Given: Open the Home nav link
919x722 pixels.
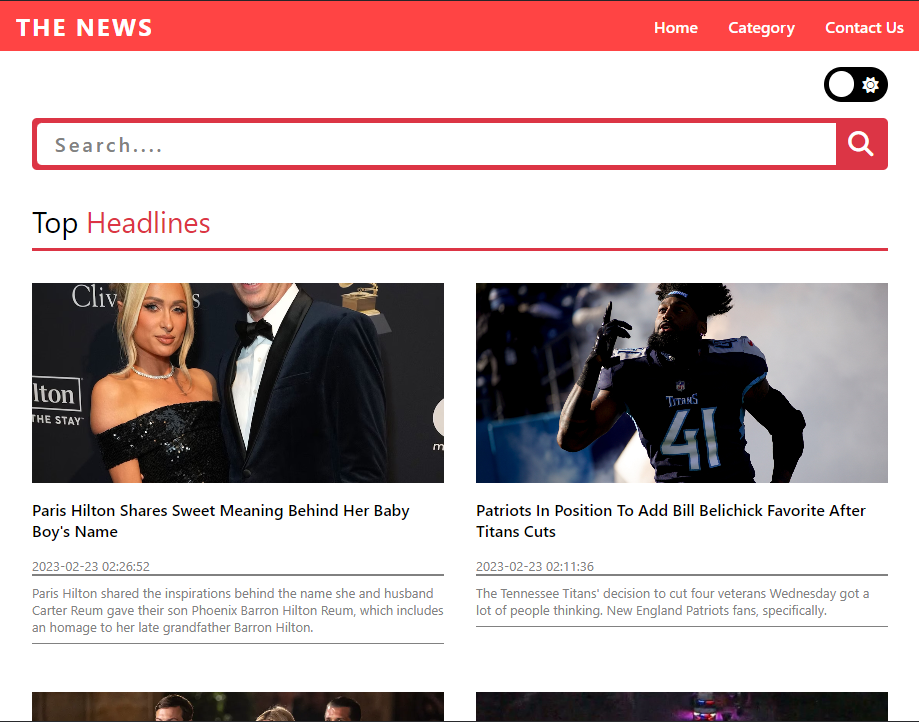Looking at the screenshot, I should 676,28.
